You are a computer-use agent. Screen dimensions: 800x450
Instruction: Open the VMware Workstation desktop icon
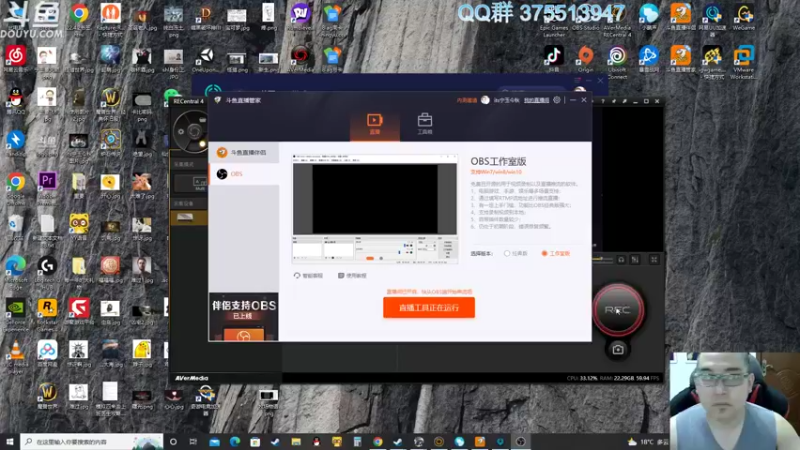pyautogui.click(x=743, y=61)
